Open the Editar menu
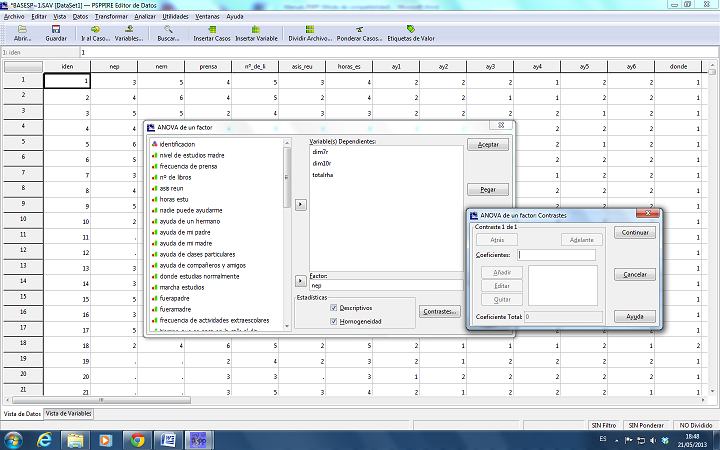720x450 pixels. click(x=39, y=17)
